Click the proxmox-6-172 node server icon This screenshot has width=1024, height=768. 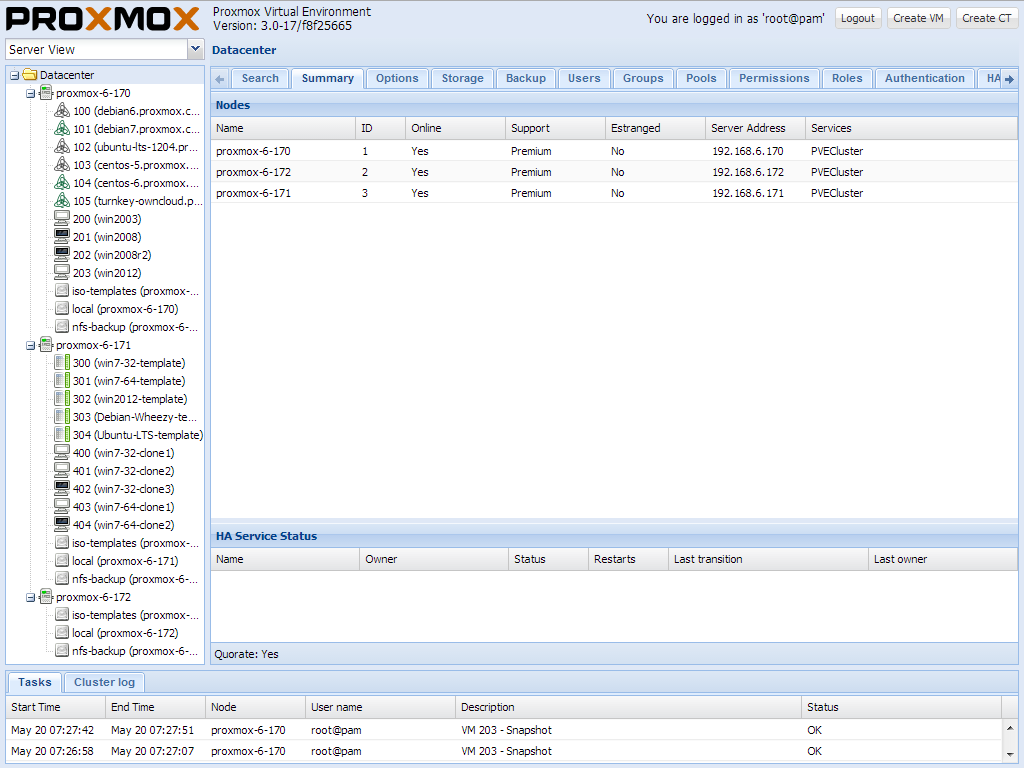coord(46,596)
